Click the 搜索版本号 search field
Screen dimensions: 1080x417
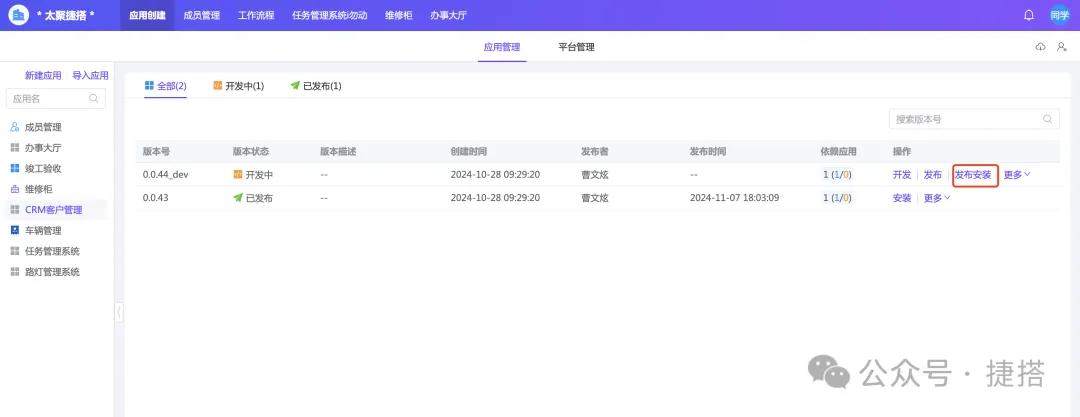tap(965, 119)
